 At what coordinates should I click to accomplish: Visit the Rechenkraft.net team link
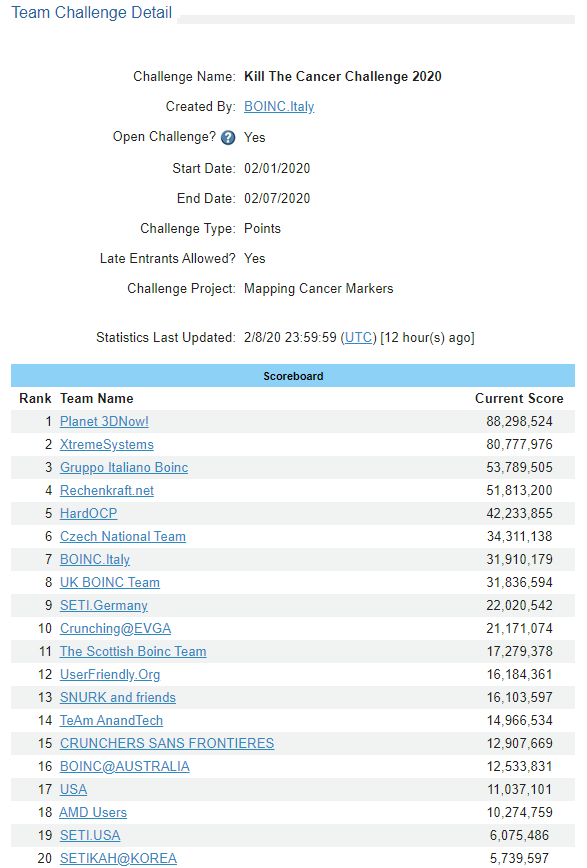point(107,490)
